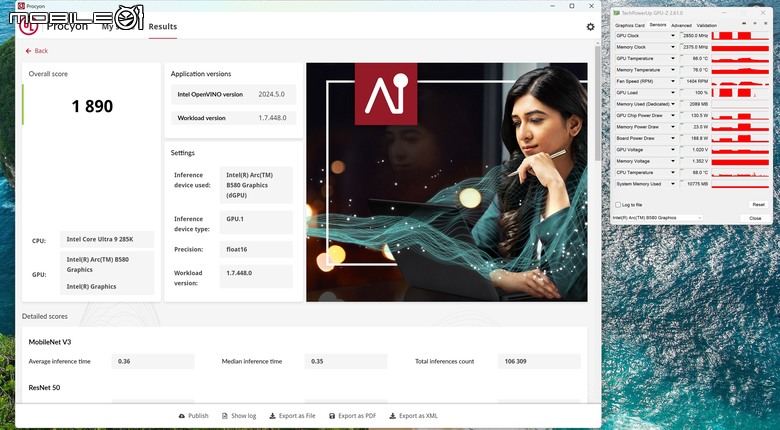Open the GPU Clock sensor dropdown
Viewport: 780px width, 430px height.
pos(673,36)
